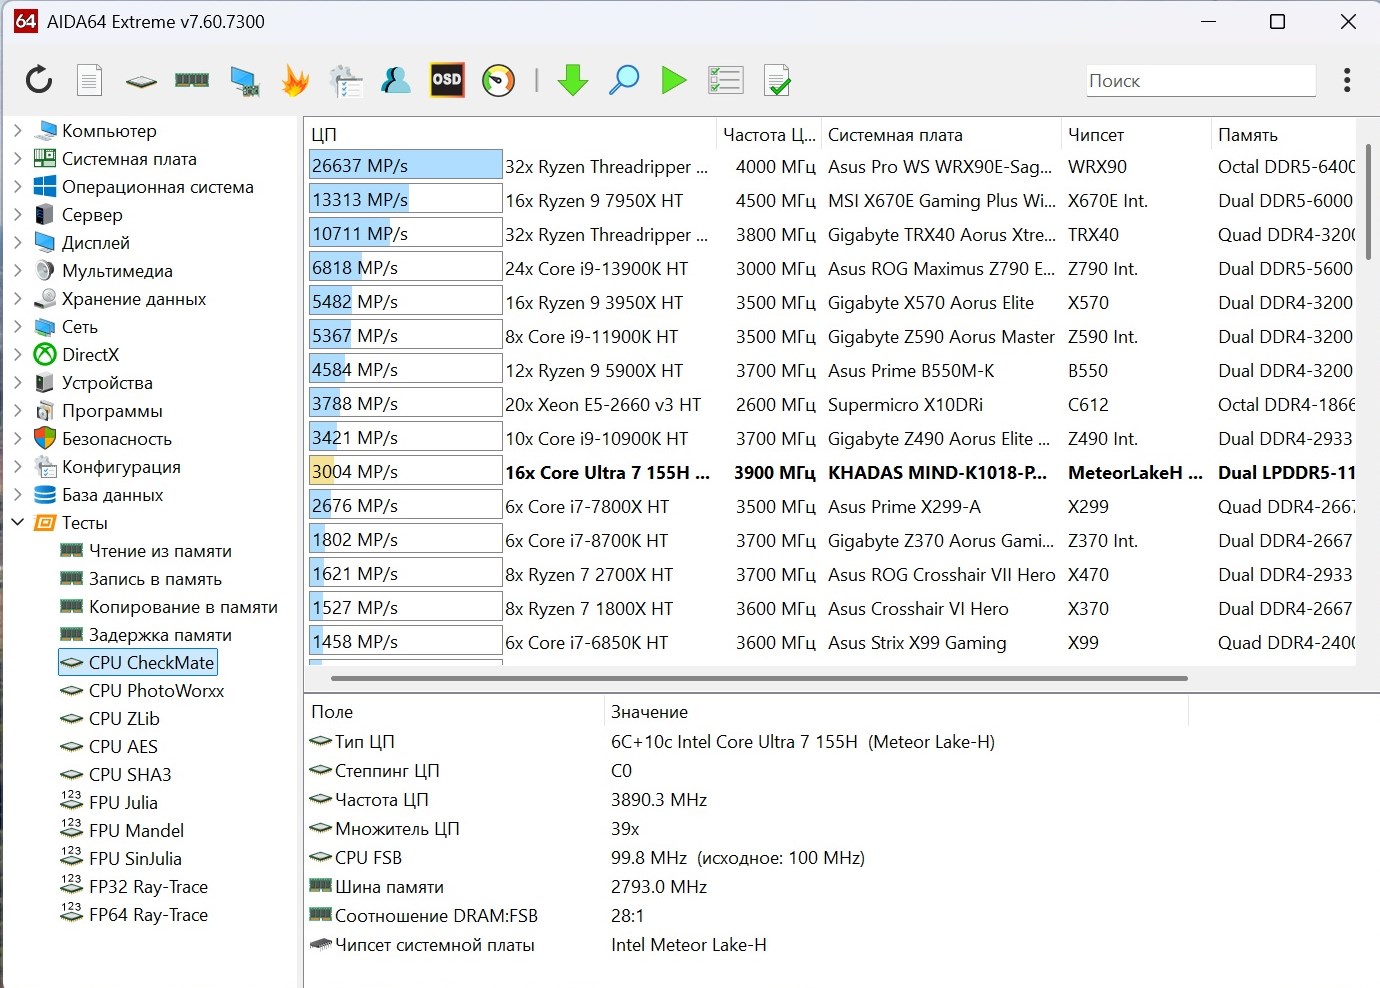Select the FPU Julia test
The width and height of the screenshot is (1380, 988).
(x=123, y=803)
